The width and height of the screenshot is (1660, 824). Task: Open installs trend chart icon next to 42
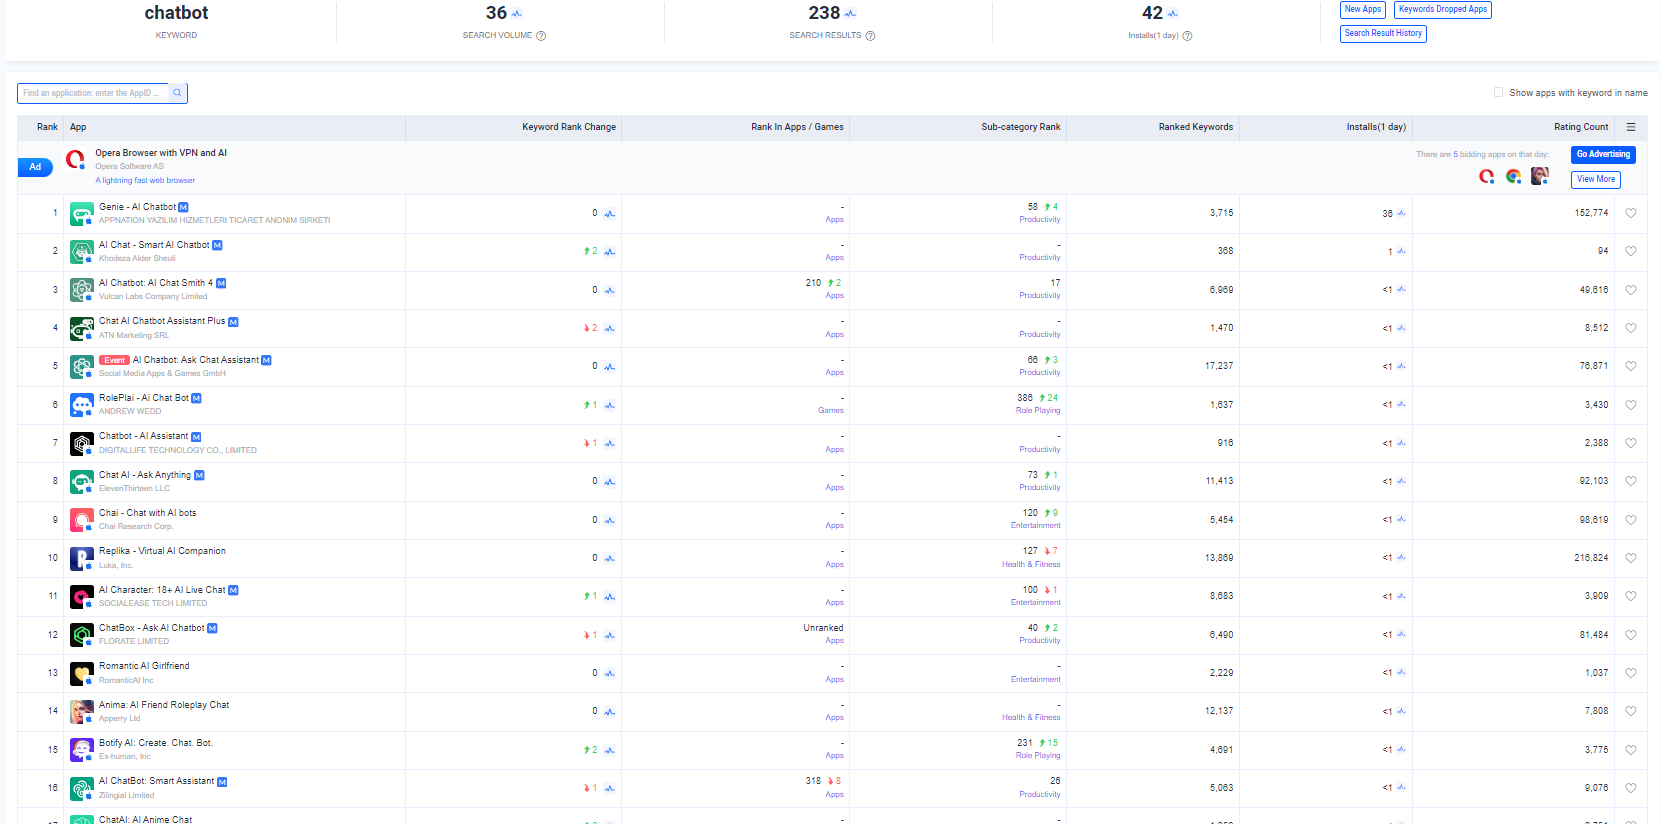[1172, 14]
